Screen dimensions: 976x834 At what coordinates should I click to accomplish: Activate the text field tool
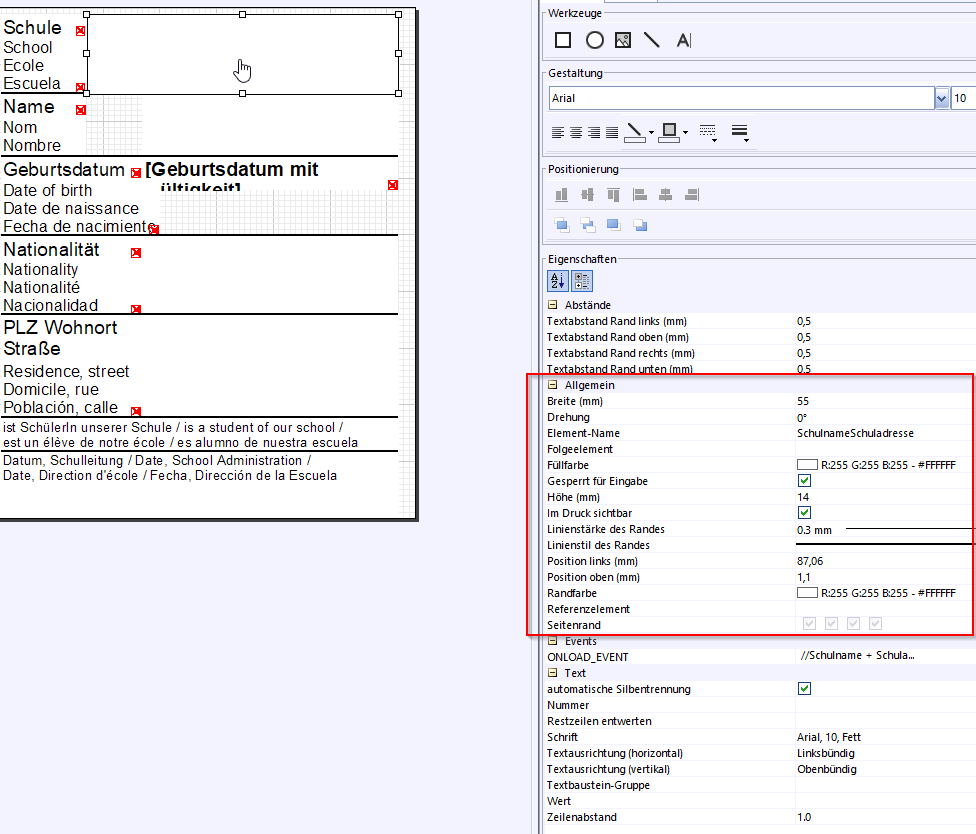pos(683,40)
